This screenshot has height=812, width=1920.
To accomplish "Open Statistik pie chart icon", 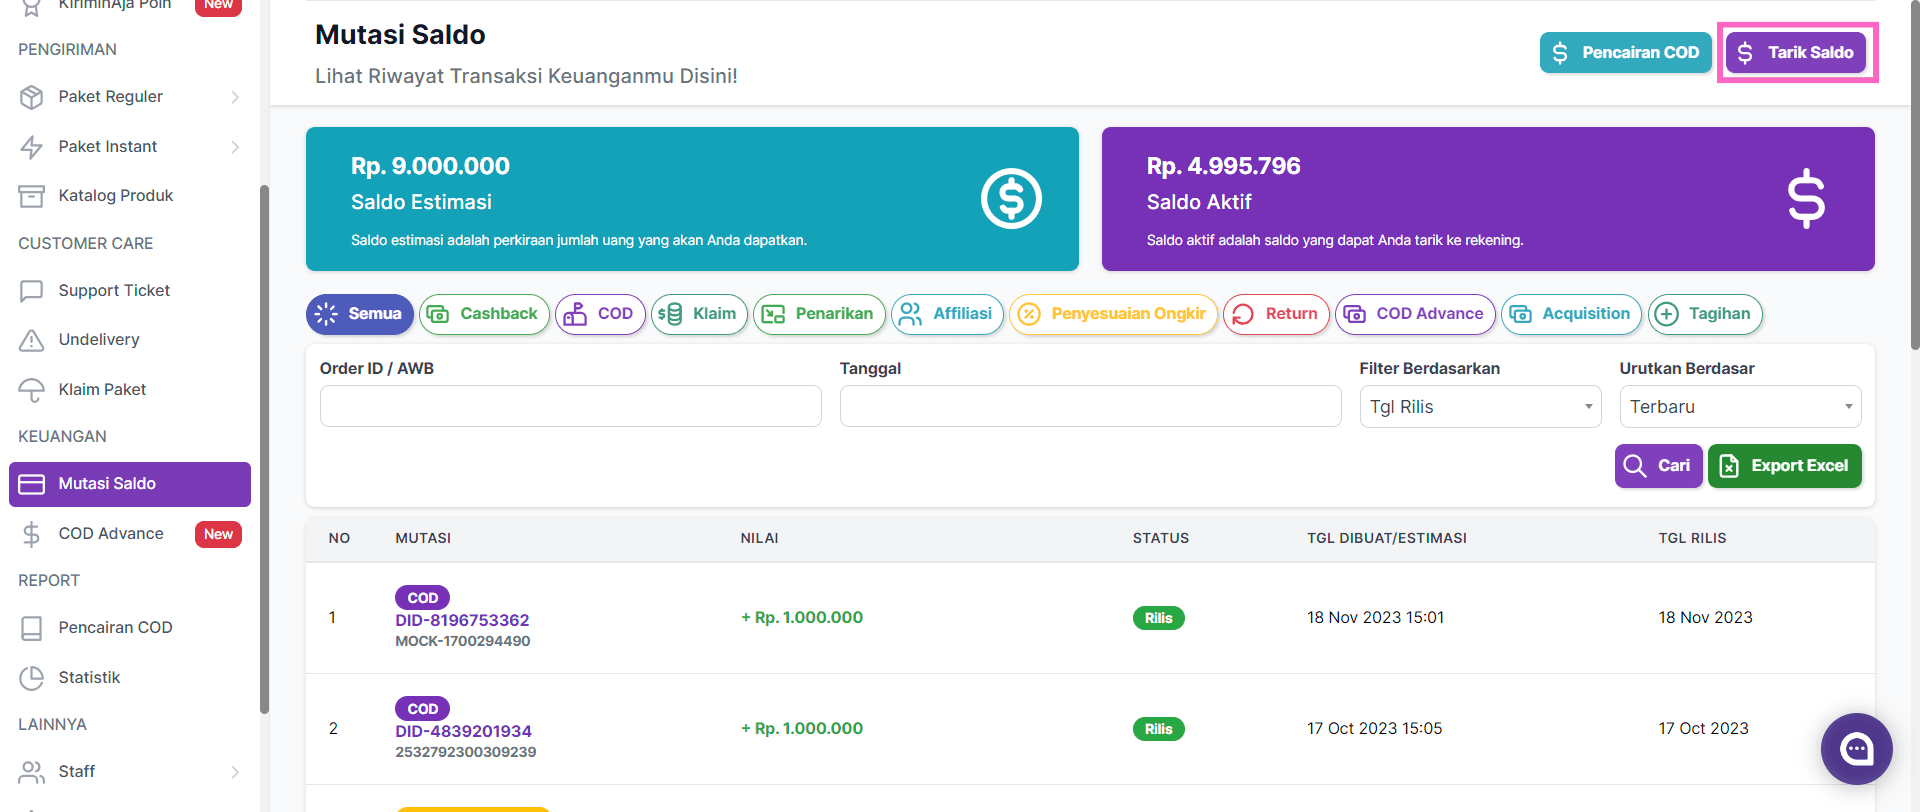I will coord(32,678).
